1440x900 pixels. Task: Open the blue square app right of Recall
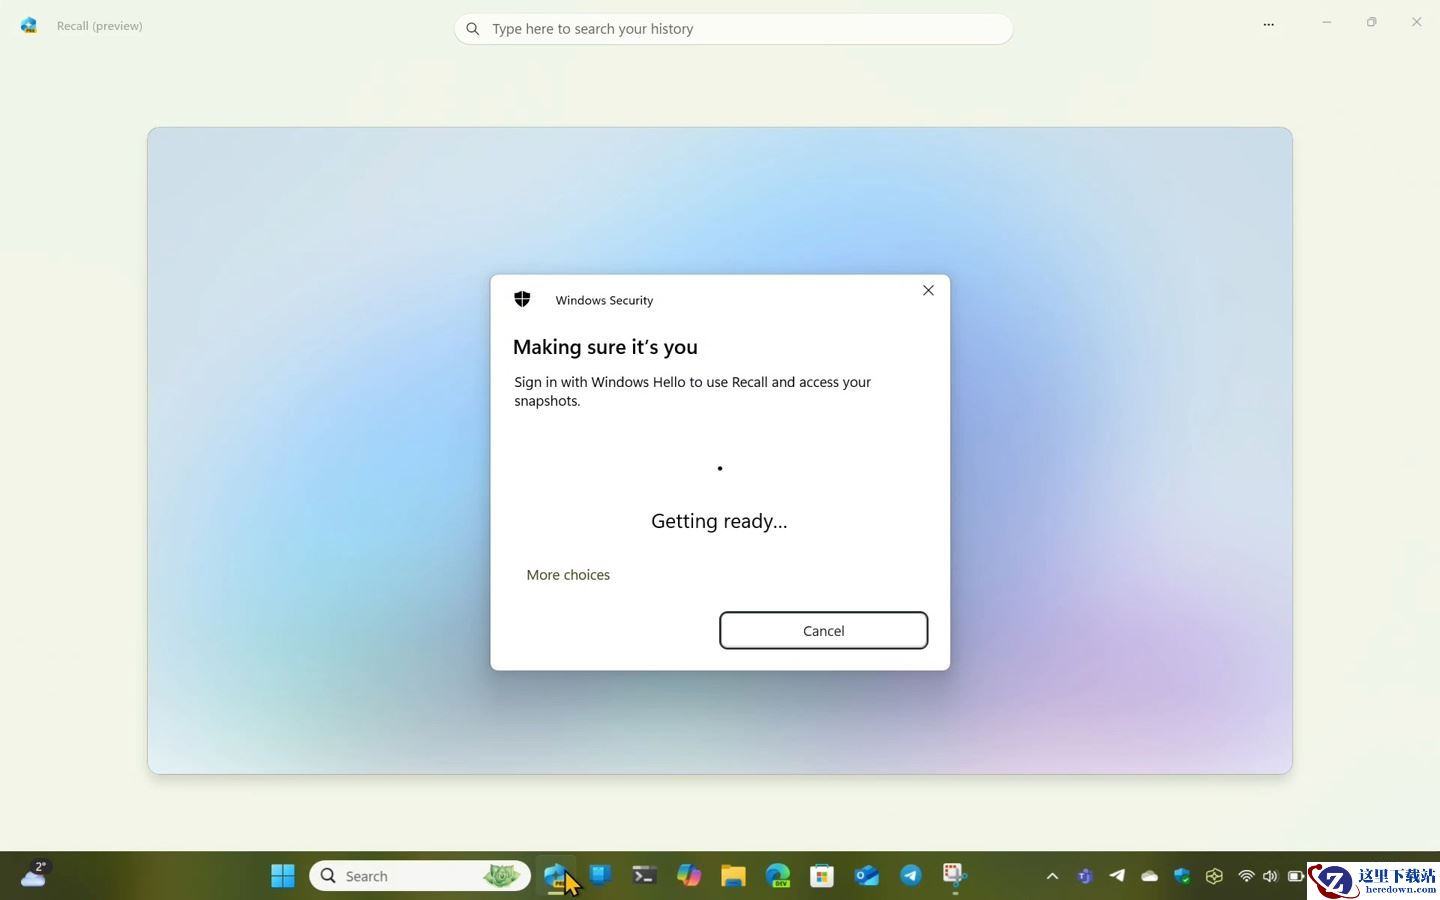coord(600,876)
